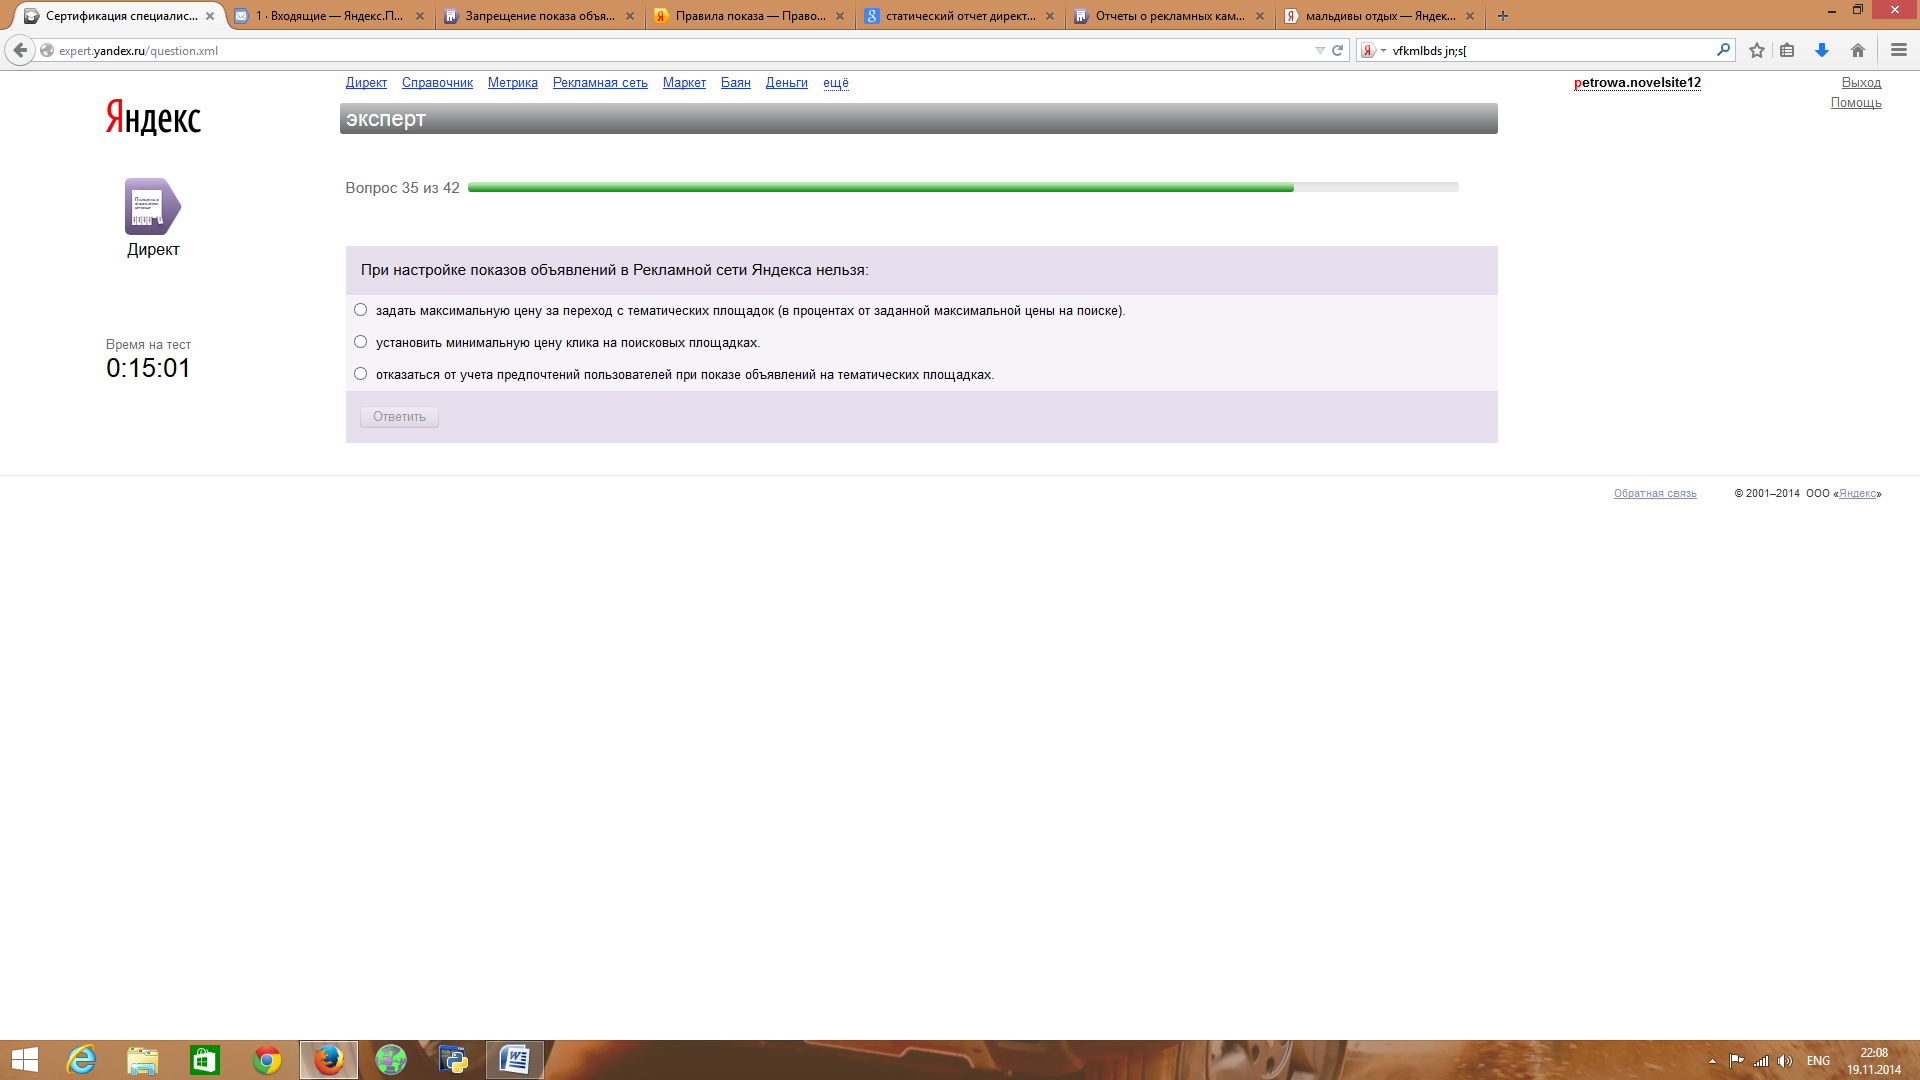Screen dimensions: 1920x1080
Task: Open the Справочник link
Action: click(437, 83)
